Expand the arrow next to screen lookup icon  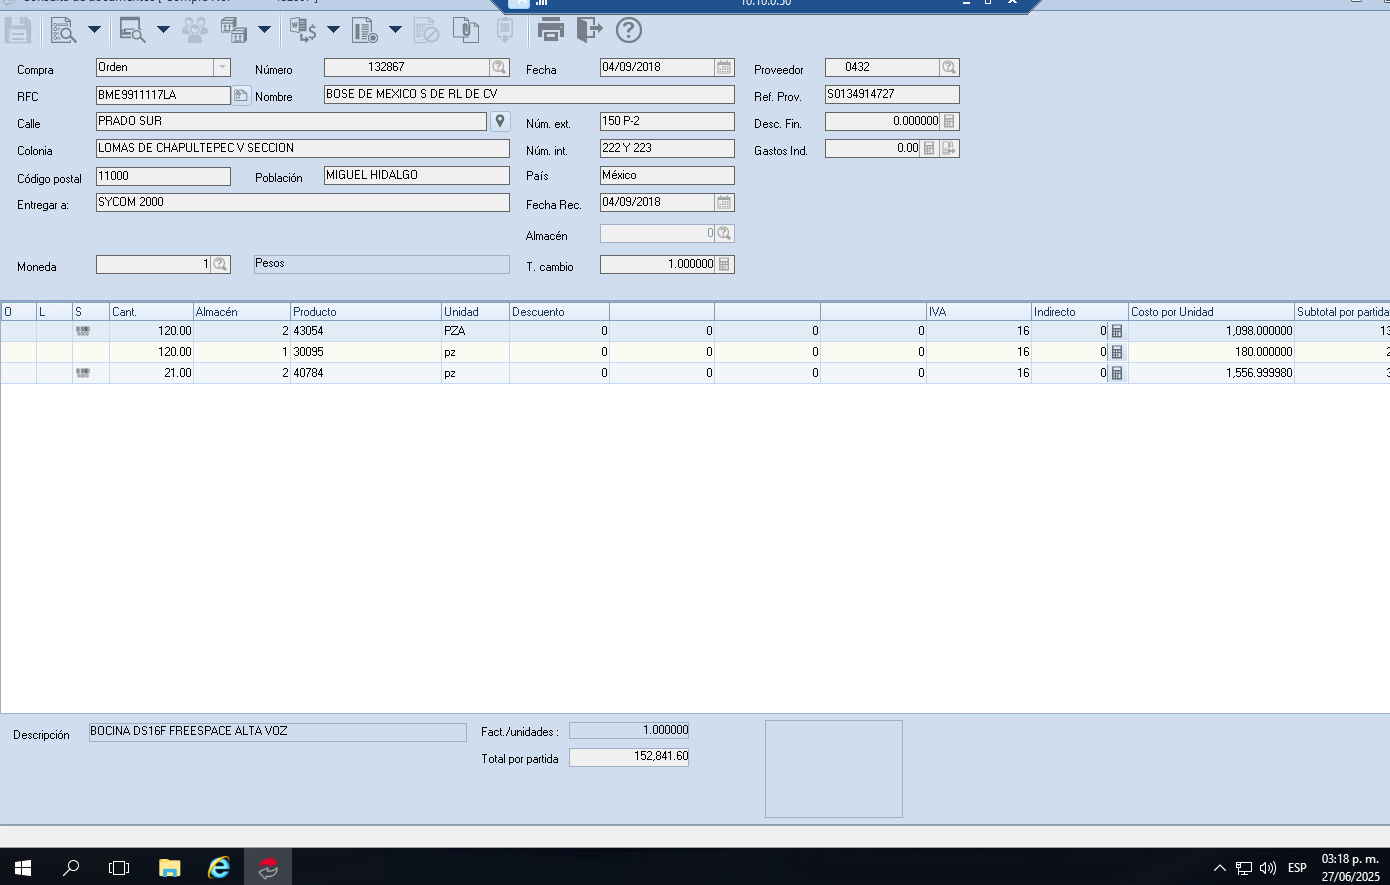click(163, 30)
